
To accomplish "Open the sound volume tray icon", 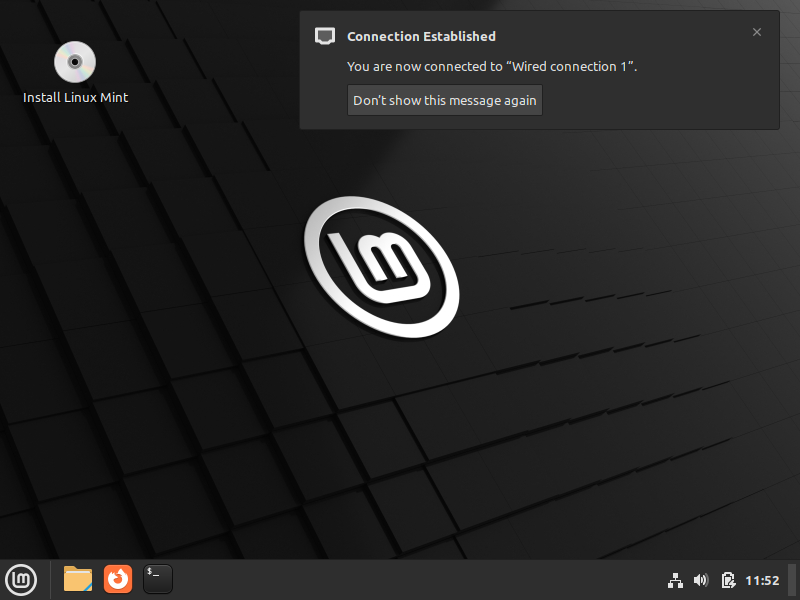I will (701, 580).
